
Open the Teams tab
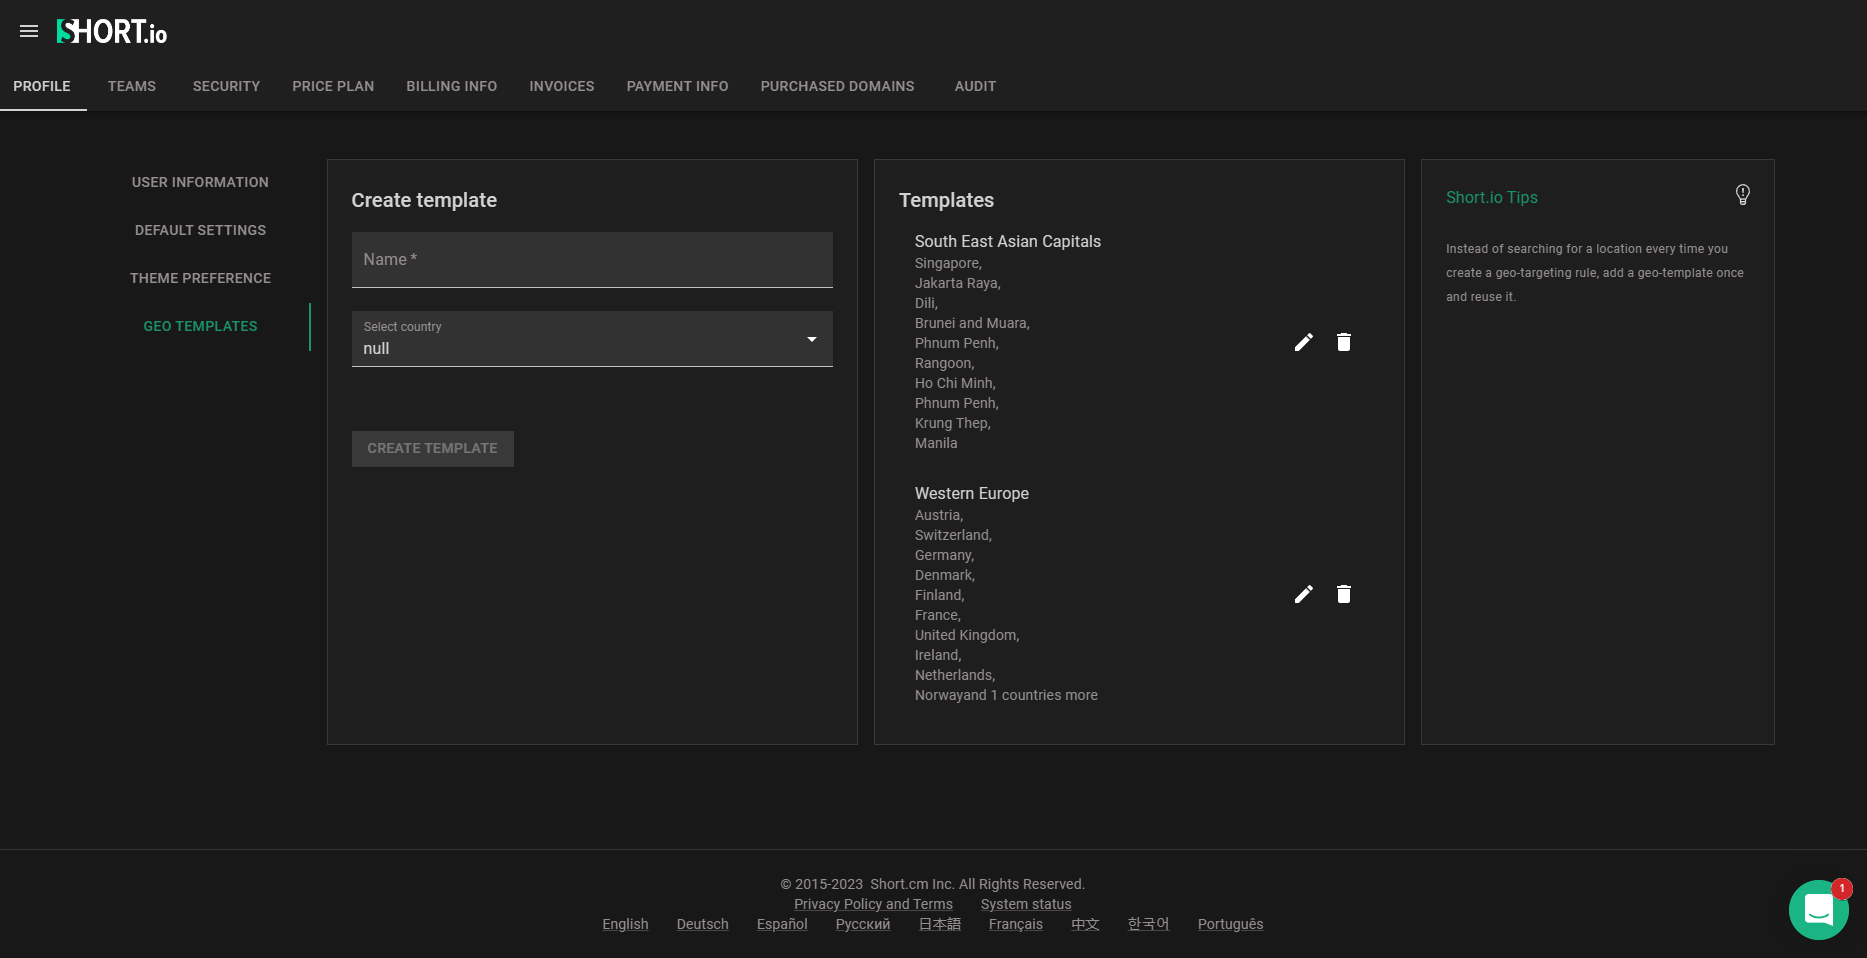click(x=132, y=86)
